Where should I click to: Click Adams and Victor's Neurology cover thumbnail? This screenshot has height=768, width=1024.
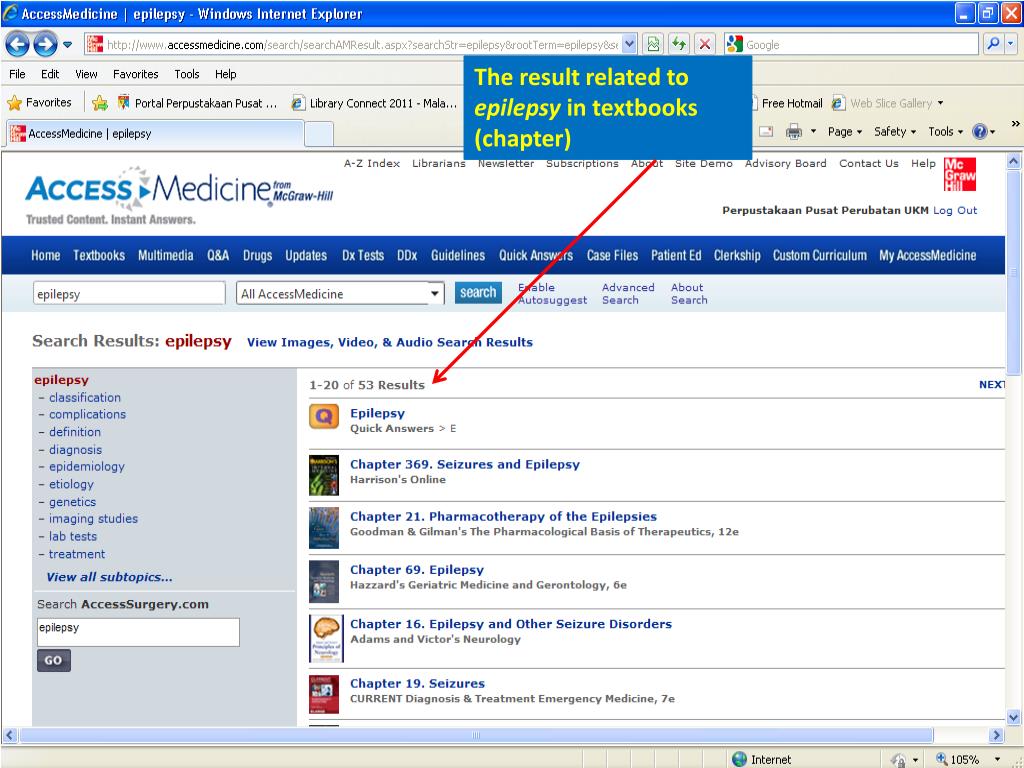[326, 638]
